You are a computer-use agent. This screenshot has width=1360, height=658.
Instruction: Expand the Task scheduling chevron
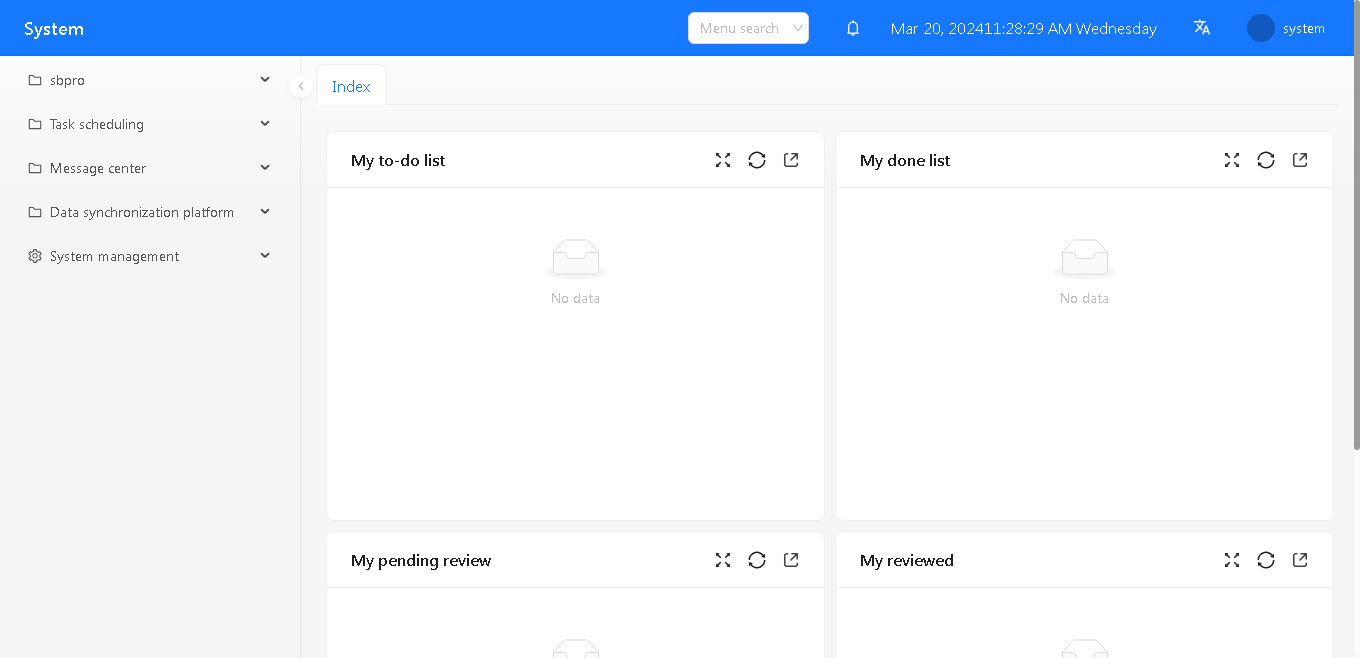point(265,123)
